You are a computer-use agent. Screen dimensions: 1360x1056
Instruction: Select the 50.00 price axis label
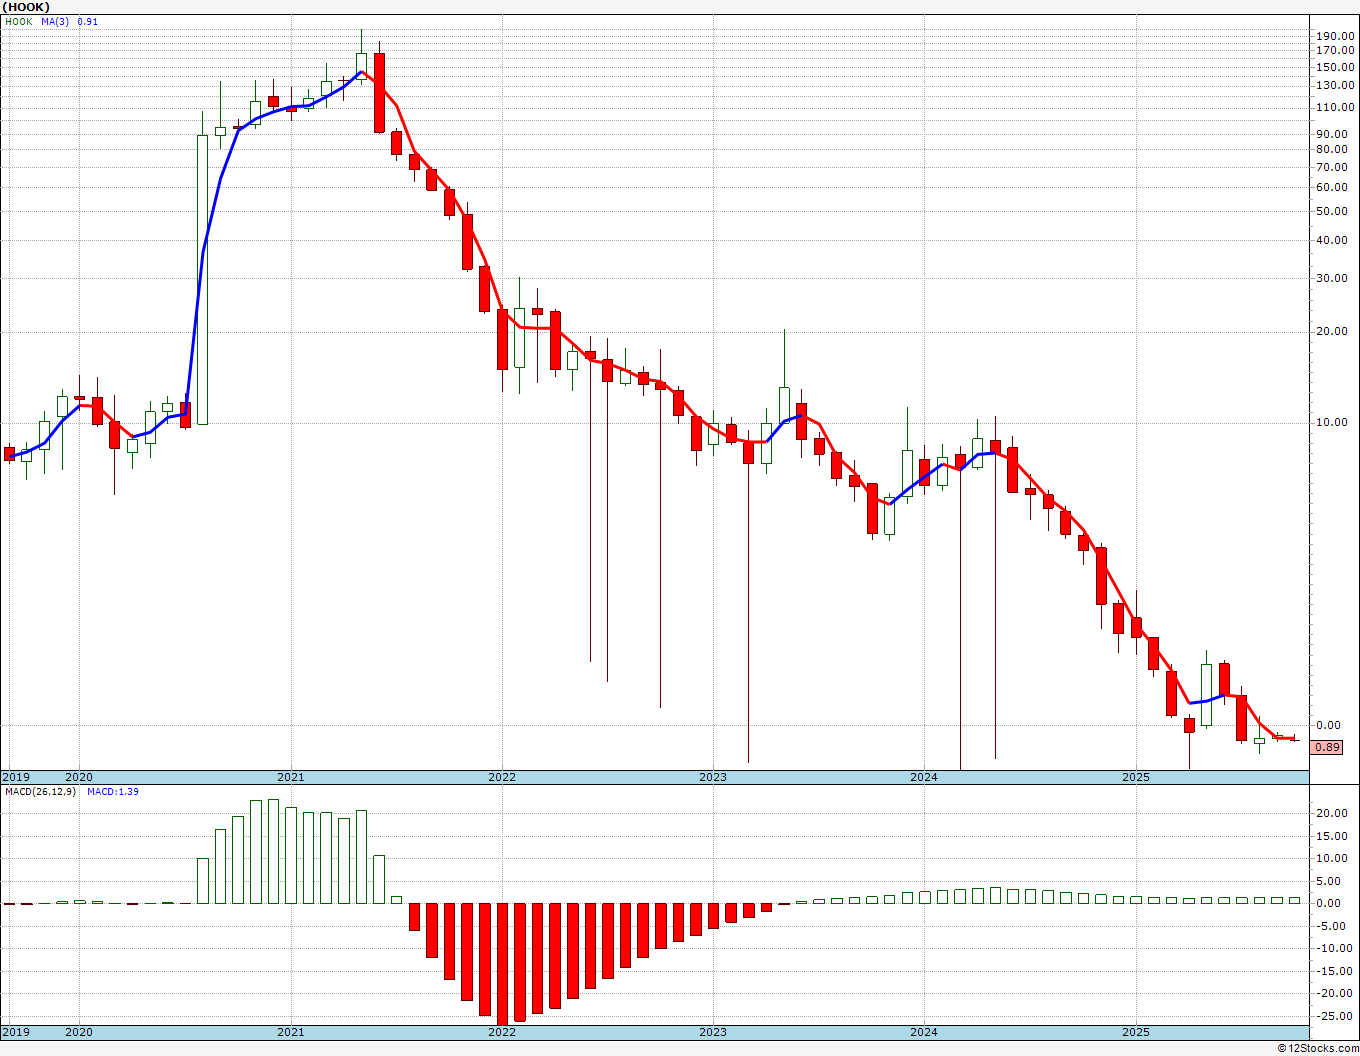[x=1332, y=211]
